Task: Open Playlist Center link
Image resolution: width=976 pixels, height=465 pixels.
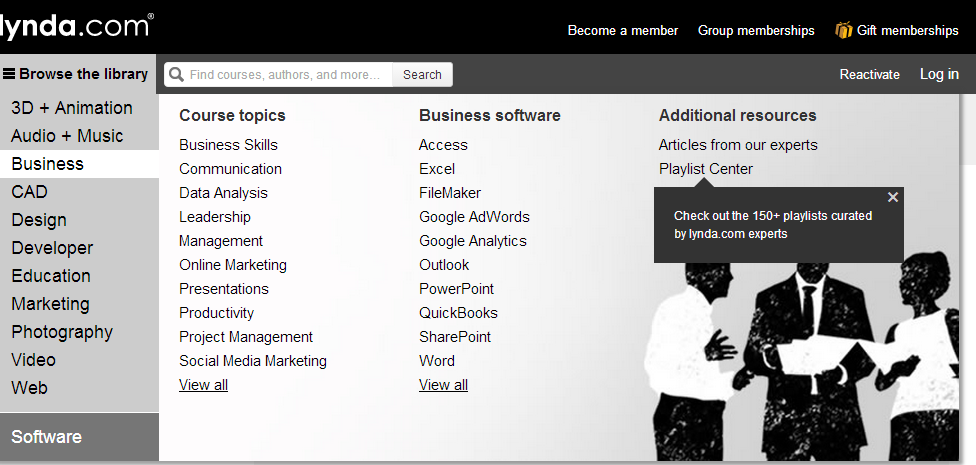Action: coord(706,169)
